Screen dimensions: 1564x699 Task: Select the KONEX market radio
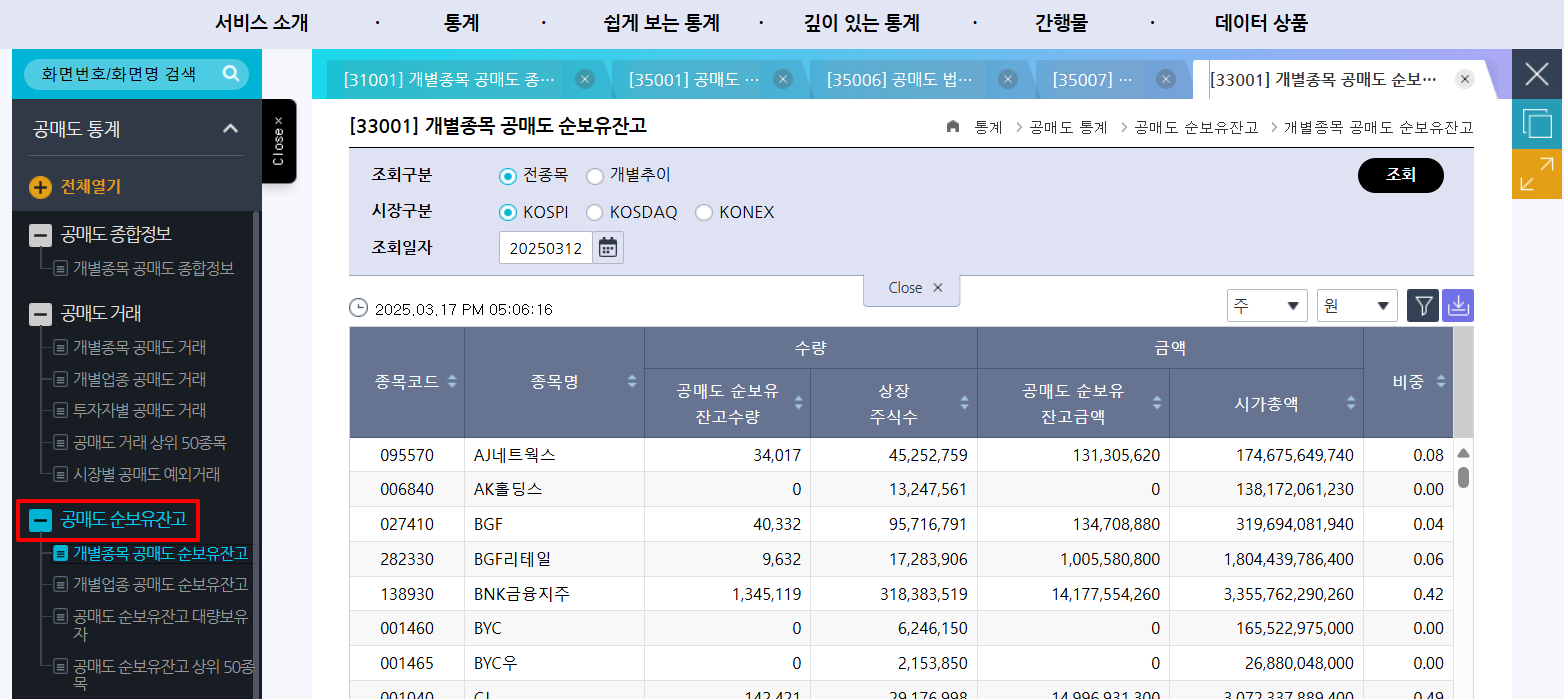click(704, 212)
